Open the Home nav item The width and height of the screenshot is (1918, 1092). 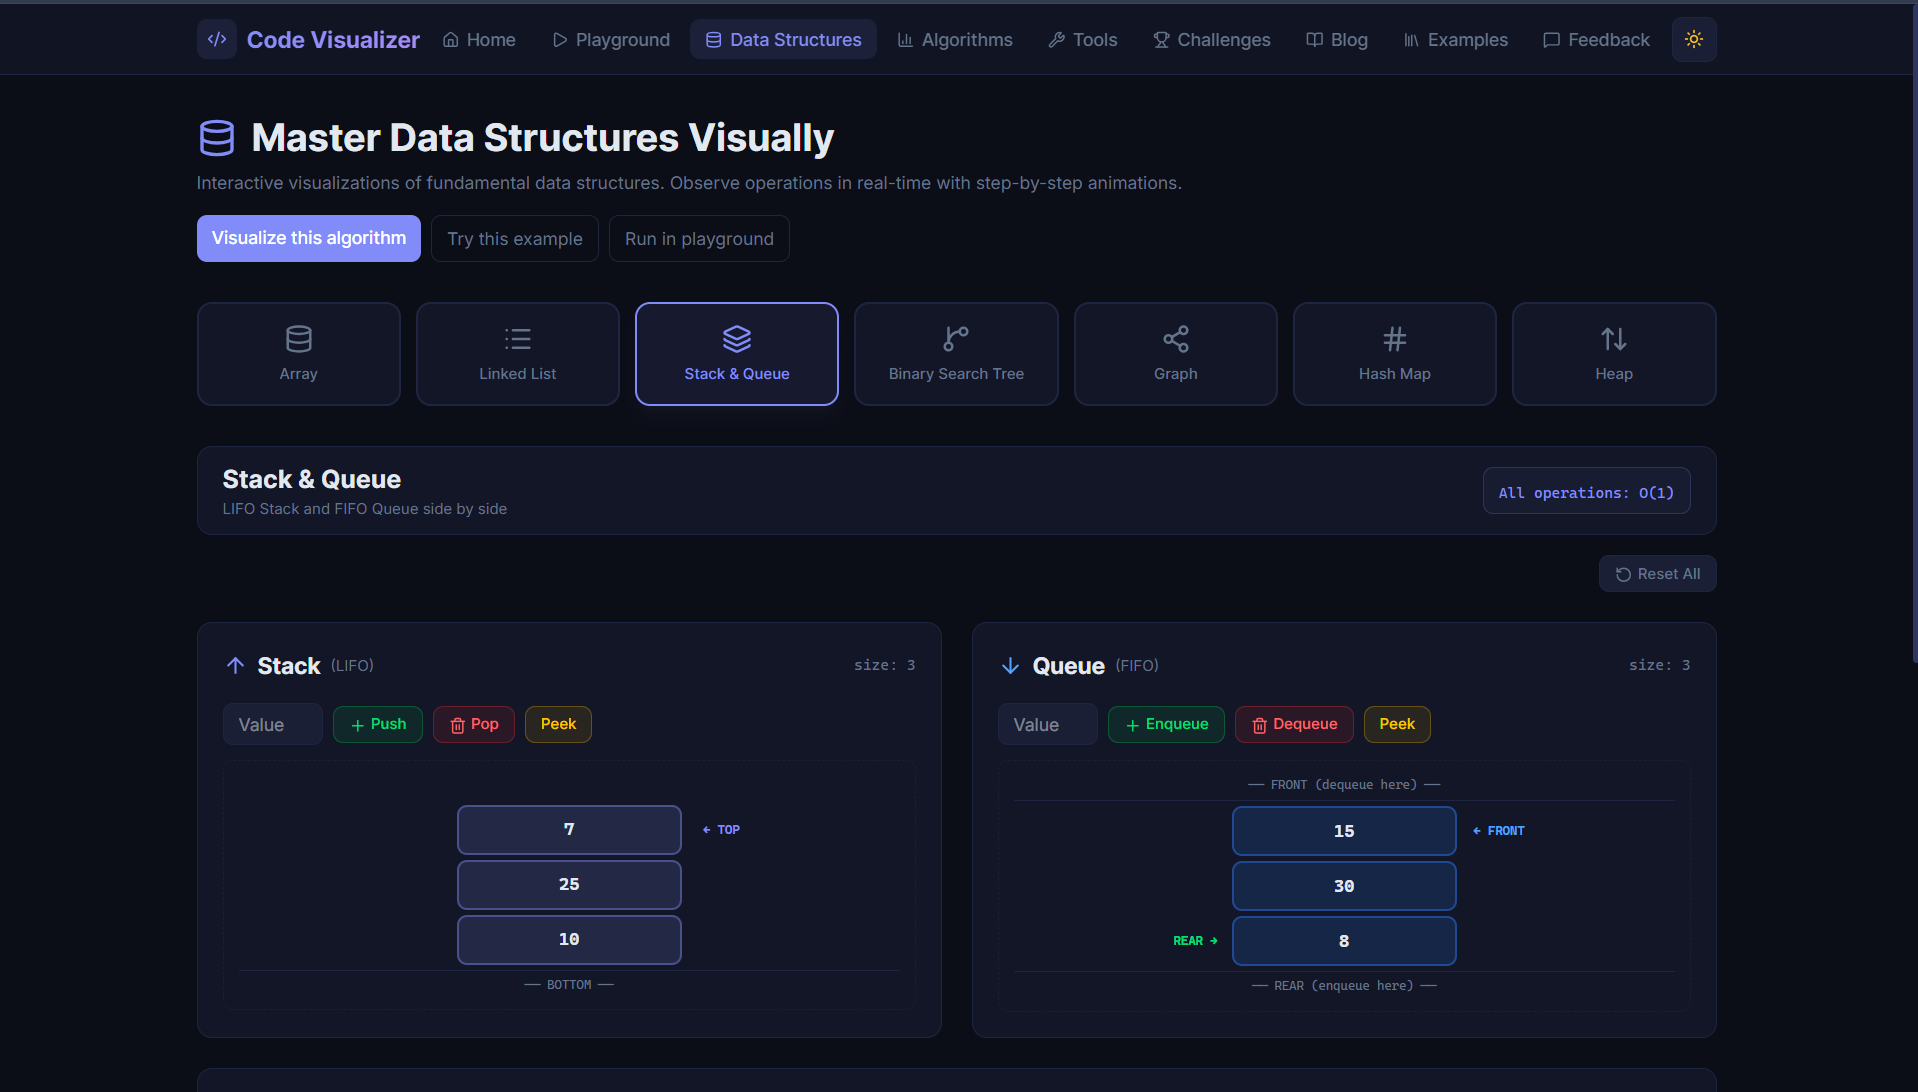point(479,39)
